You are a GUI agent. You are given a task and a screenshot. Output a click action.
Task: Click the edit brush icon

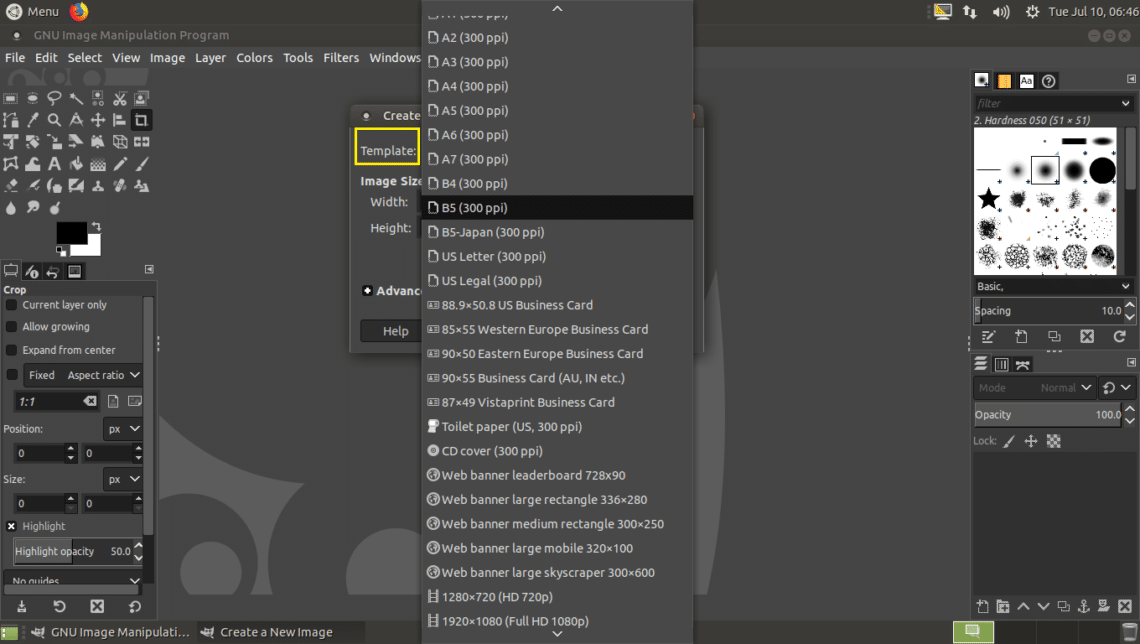click(988, 337)
